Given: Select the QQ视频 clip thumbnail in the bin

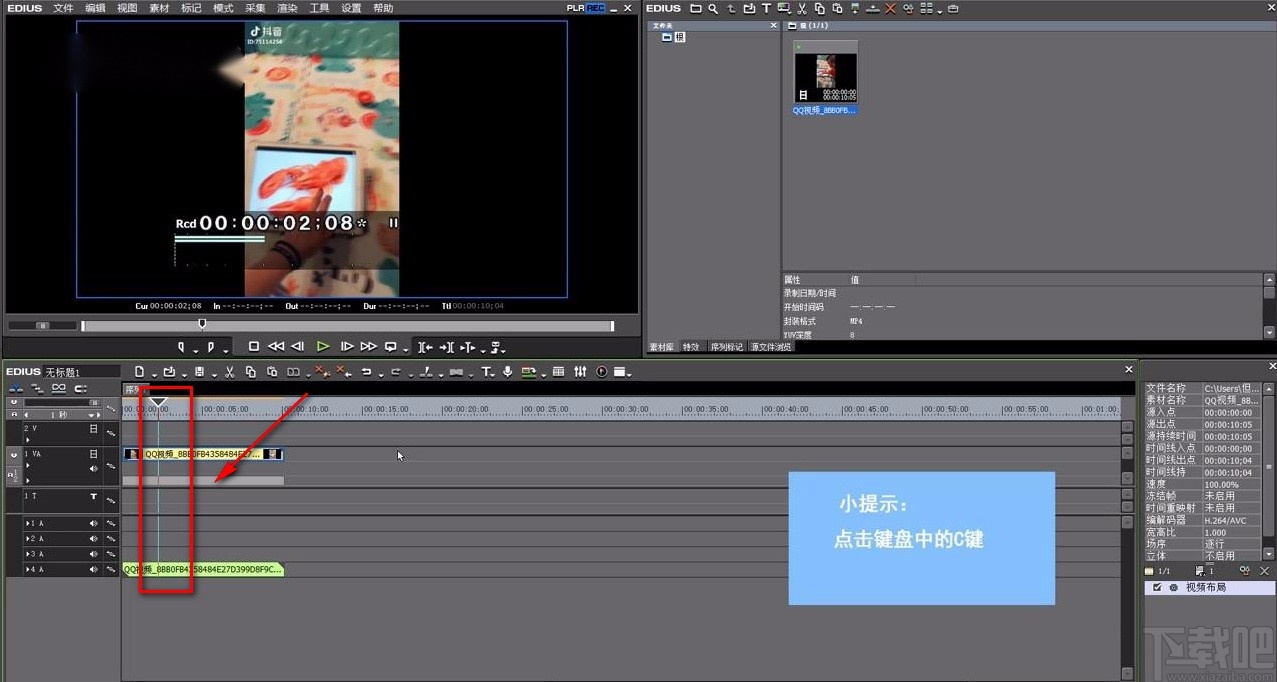Looking at the screenshot, I should 824,75.
